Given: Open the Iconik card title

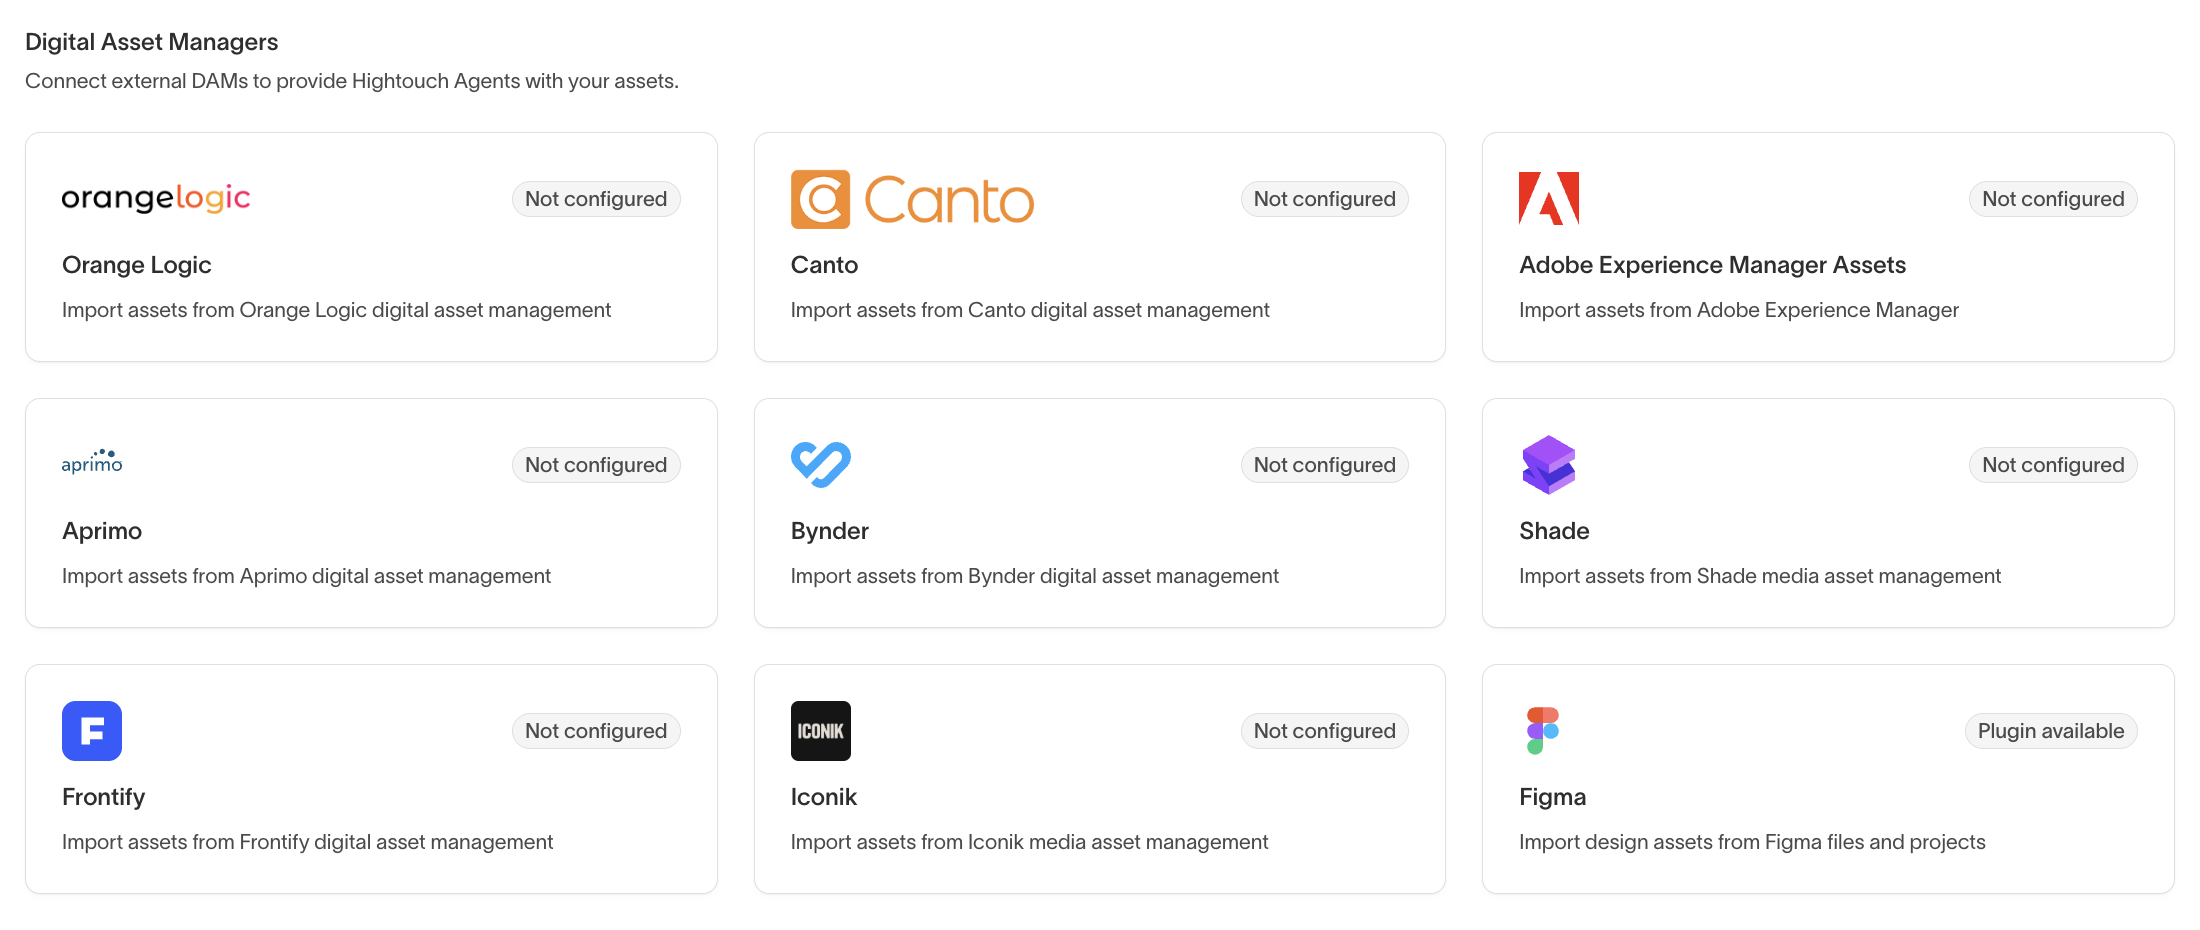Looking at the screenshot, I should coord(823,797).
